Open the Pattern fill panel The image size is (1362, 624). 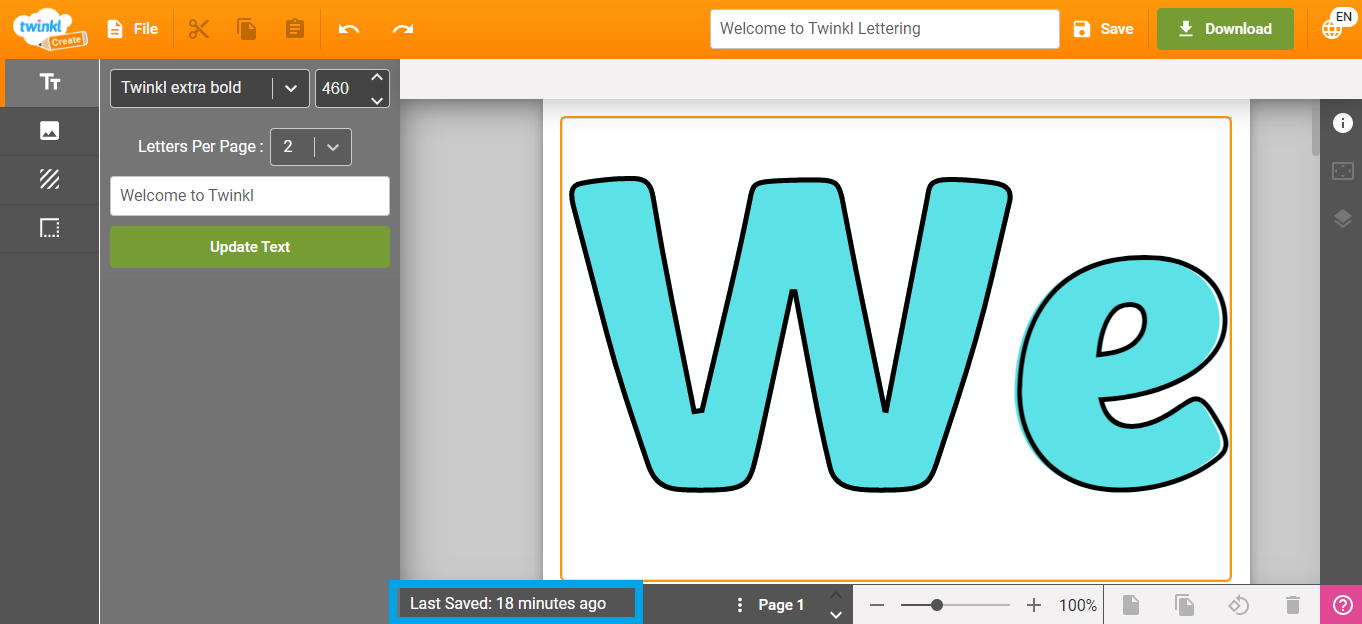pyautogui.click(x=50, y=180)
